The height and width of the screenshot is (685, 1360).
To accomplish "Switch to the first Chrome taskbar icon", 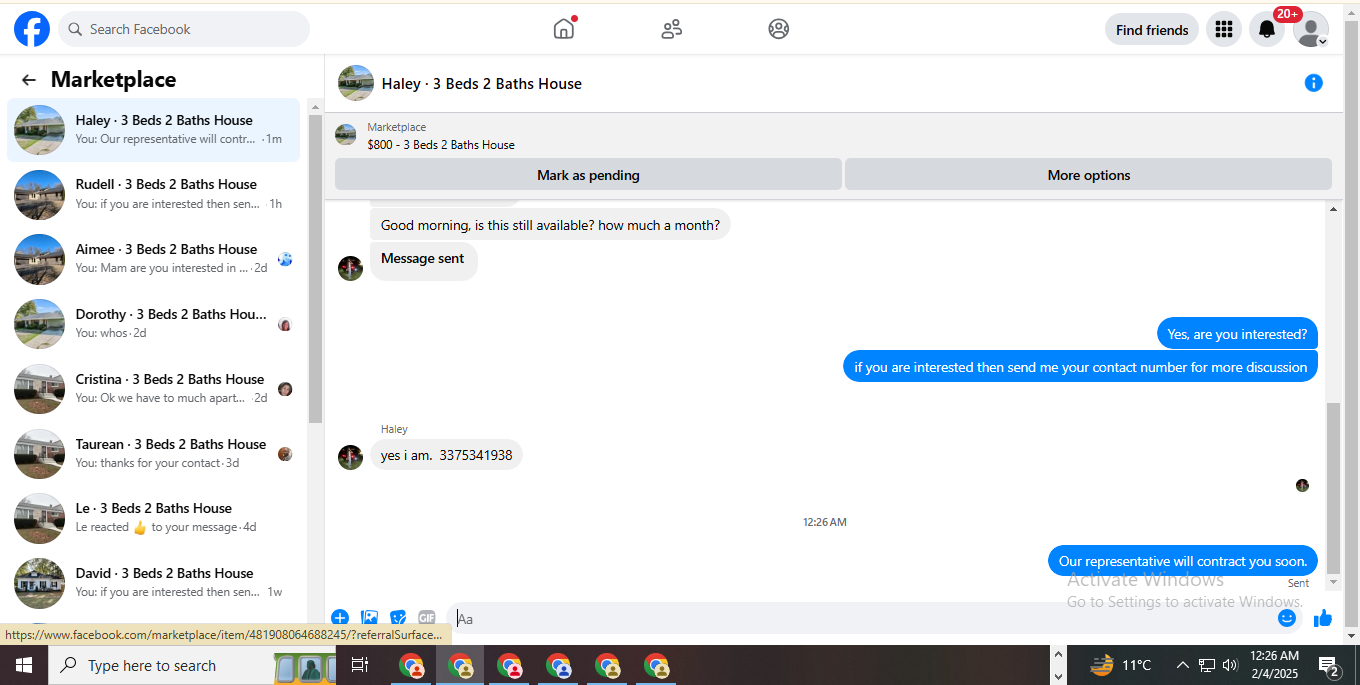I will pyautogui.click(x=411, y=665).
